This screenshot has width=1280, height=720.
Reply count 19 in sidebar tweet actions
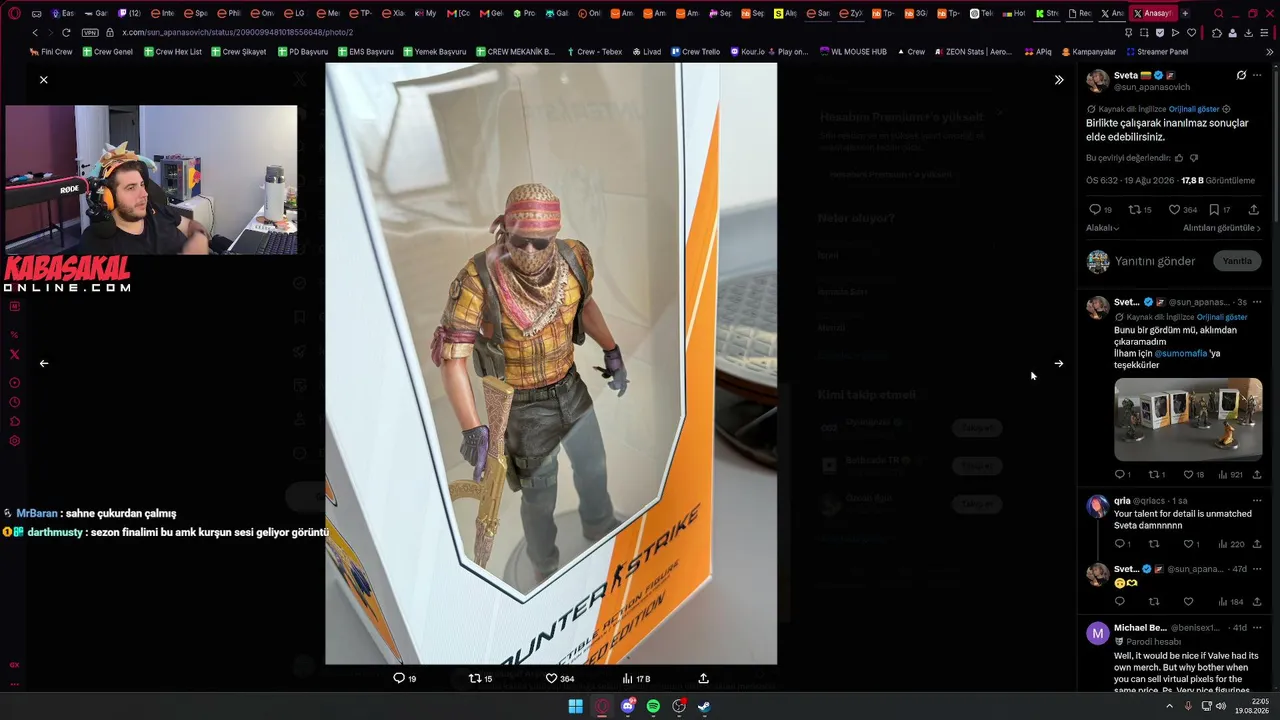1100,210
